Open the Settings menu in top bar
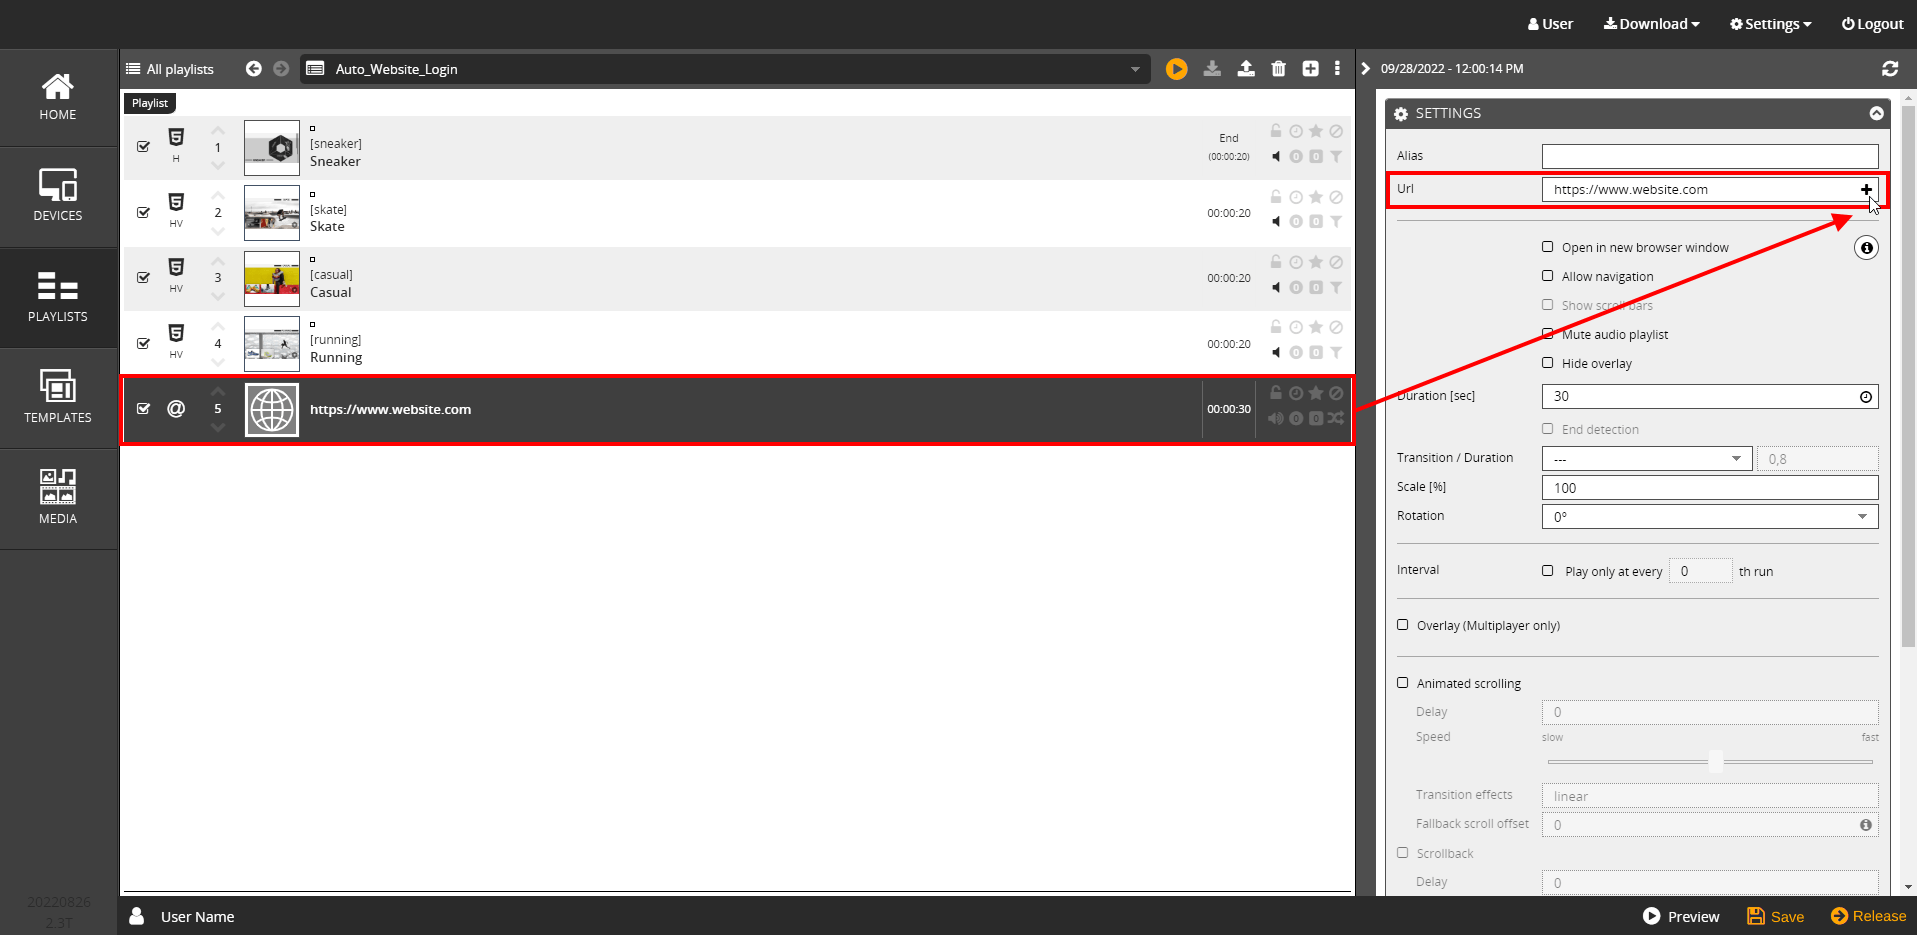Viewport: 1917px width, 935px height. click(1770, 24)
